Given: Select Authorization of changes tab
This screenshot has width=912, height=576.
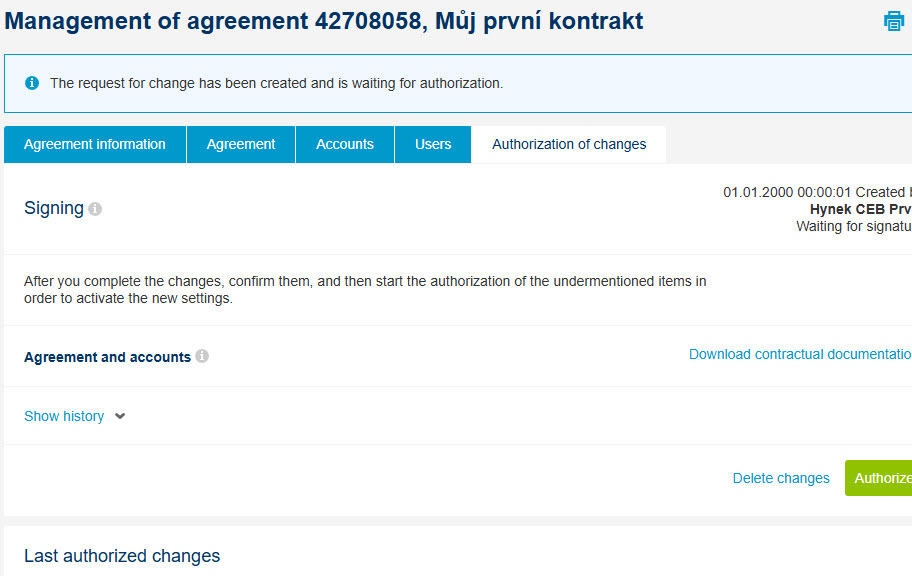Looking at the screenshot, I should click(569, 144).
